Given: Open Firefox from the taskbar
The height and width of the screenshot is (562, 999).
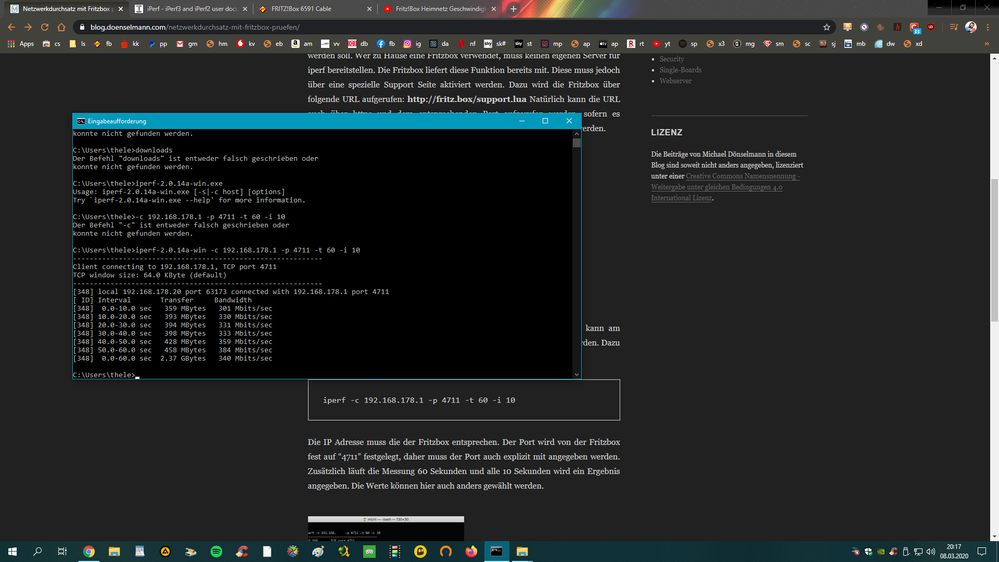Looking at the screenshot, I should 471,551.
